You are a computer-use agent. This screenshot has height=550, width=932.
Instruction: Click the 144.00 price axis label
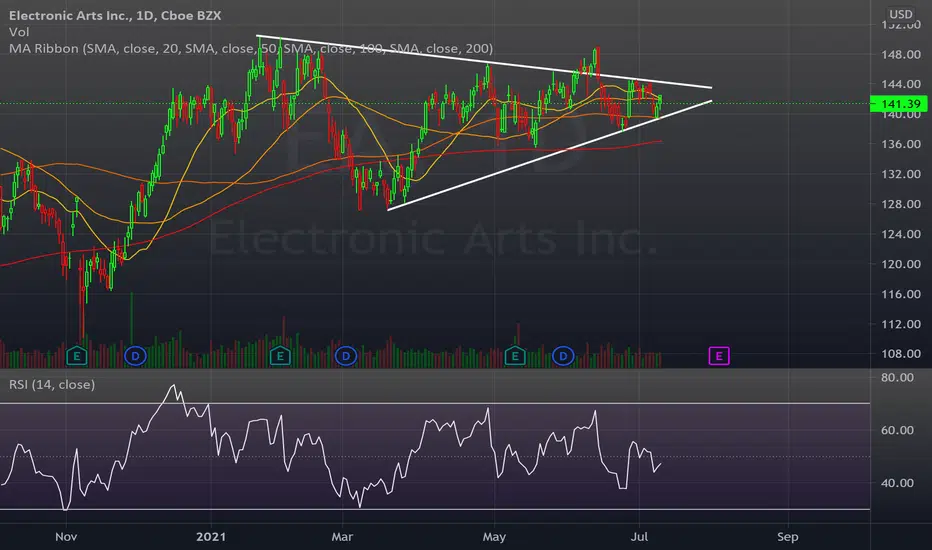tap(901, 84)
